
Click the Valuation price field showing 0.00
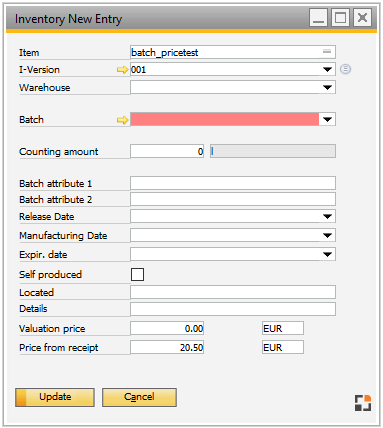(x=167, y=328)
